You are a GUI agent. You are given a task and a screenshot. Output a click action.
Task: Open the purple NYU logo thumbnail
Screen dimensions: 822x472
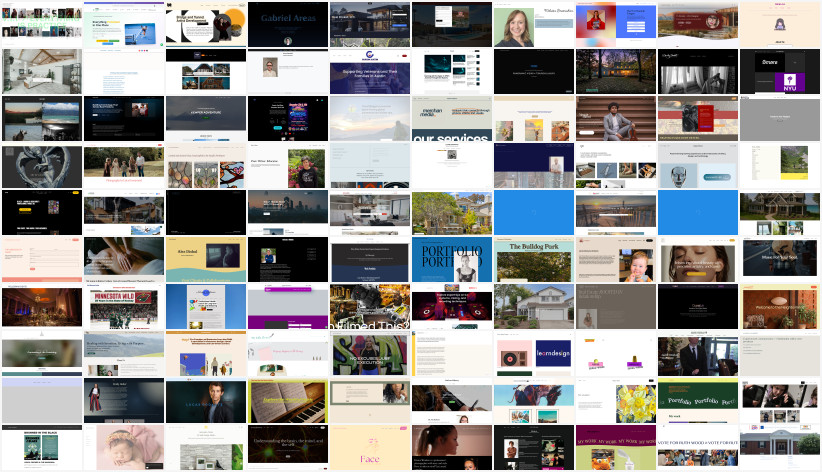tap(780, 71)
